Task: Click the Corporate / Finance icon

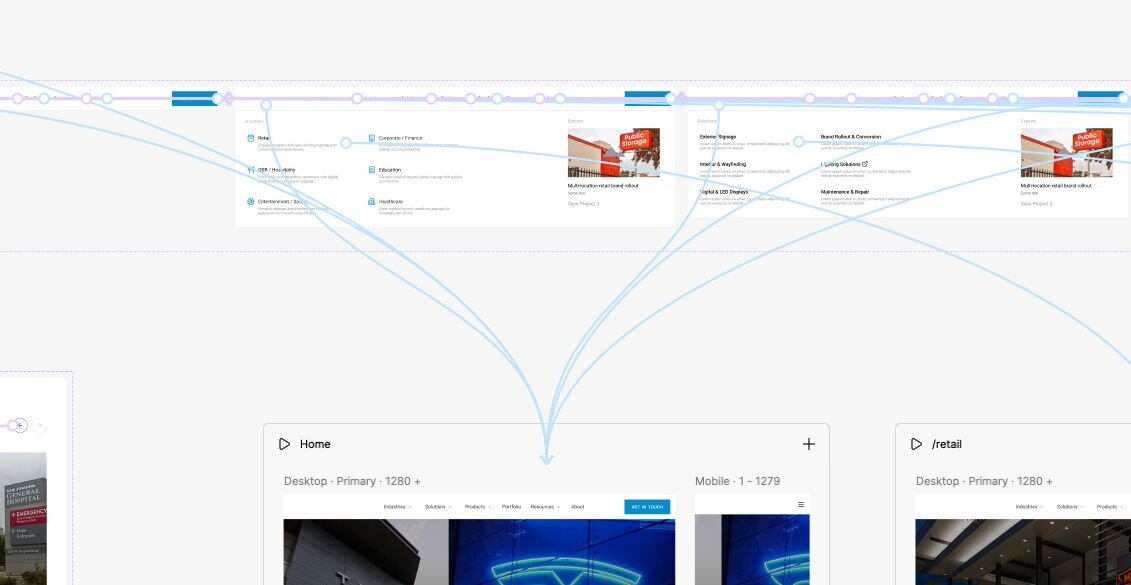Action: click(x=371, y=138)
